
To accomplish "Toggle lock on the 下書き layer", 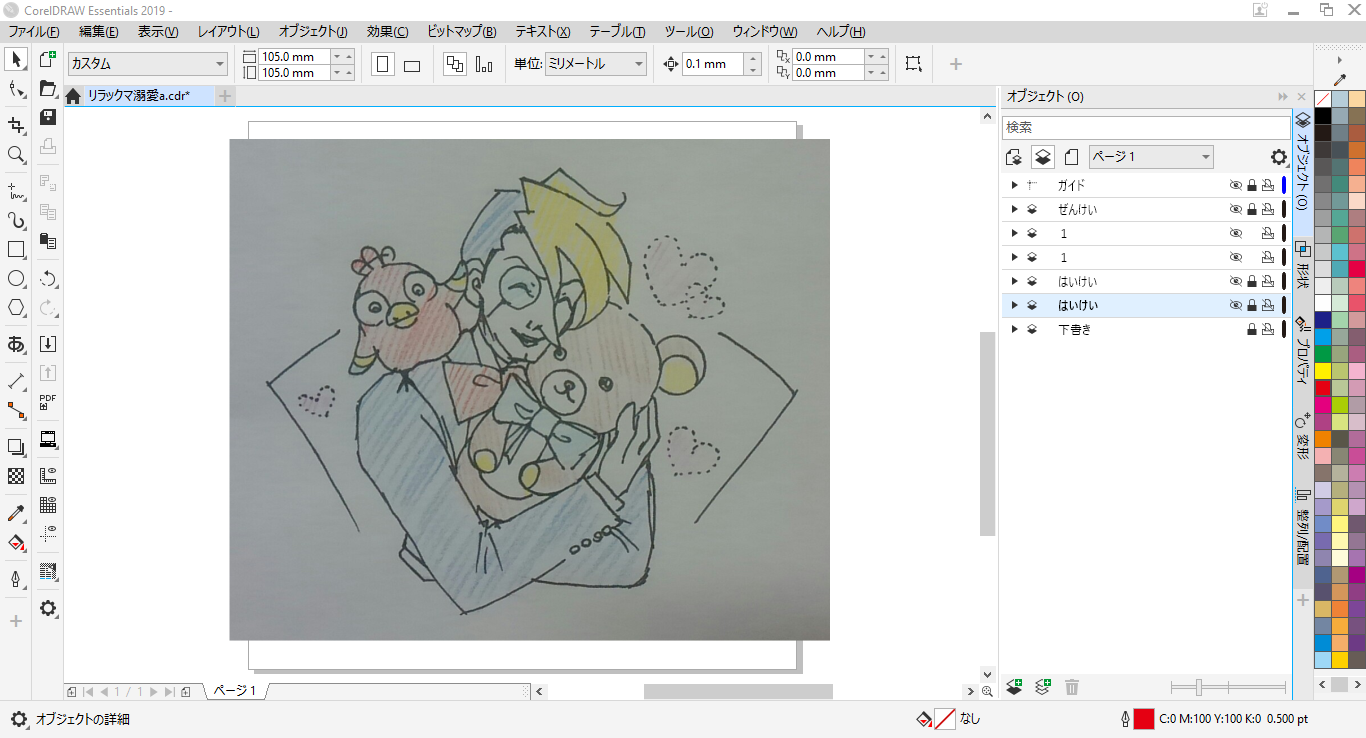I will 1251,329.
